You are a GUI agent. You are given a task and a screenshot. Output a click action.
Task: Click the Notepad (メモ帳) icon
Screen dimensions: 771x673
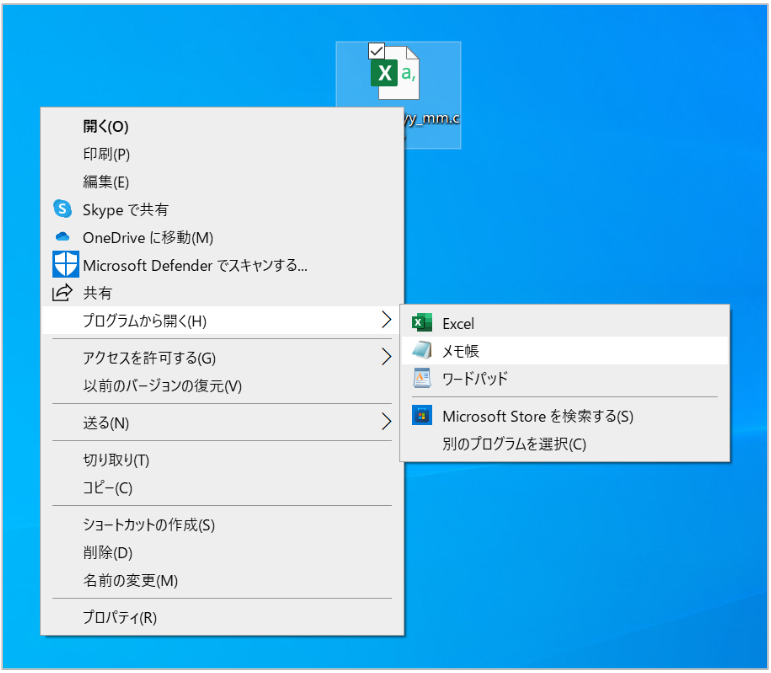(422, 351)
